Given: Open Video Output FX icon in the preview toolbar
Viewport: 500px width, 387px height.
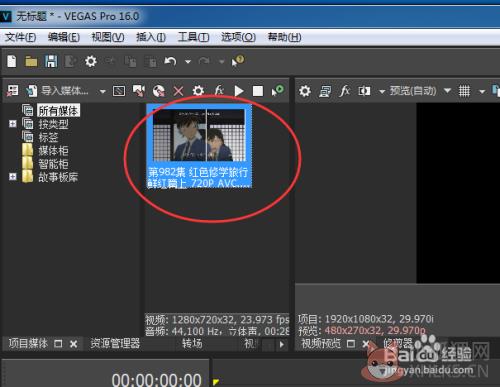Looking at the screenshot, I should click(344, 90).
